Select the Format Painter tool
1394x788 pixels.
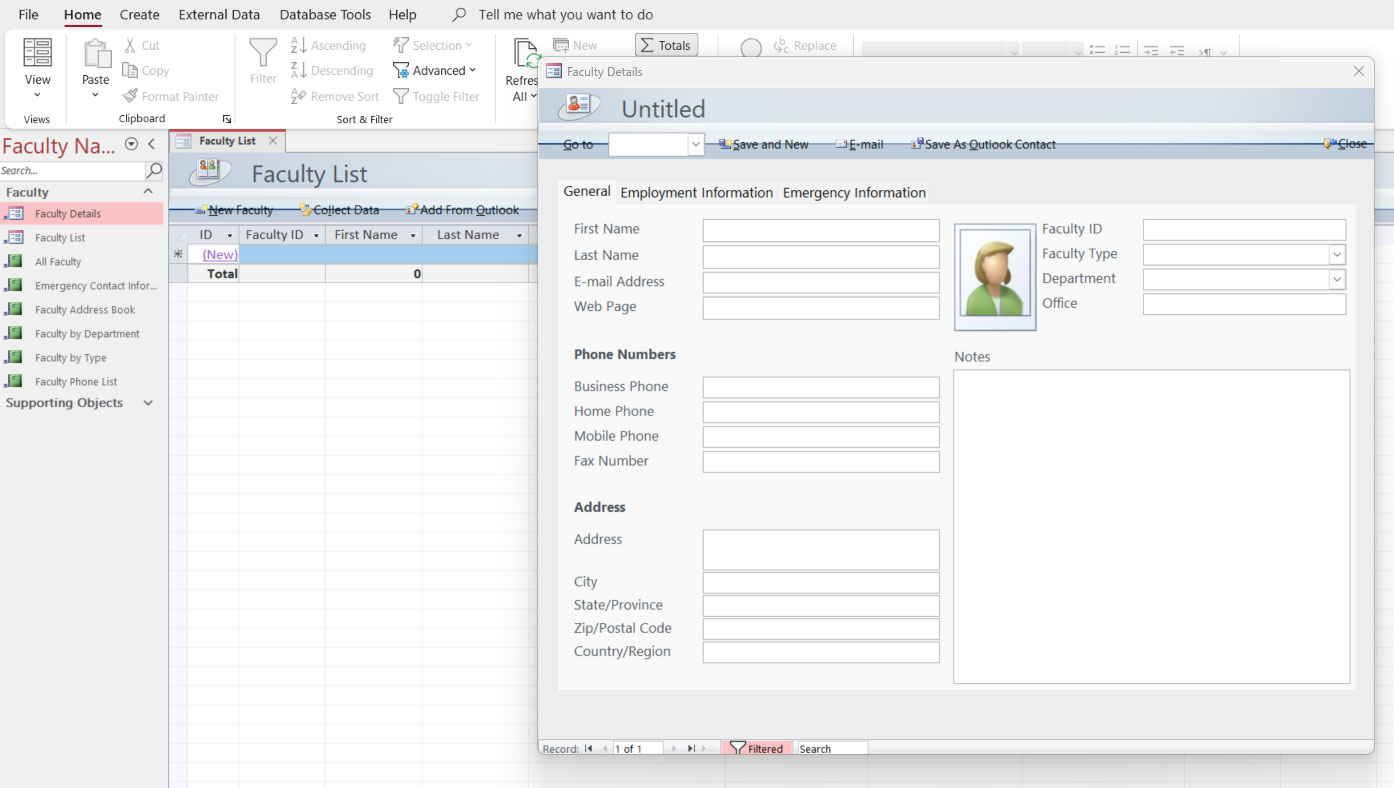(171, 96)
